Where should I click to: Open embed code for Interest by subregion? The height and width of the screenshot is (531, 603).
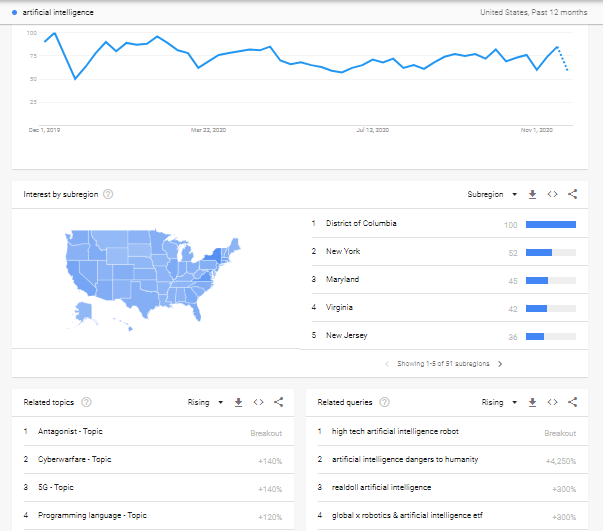point(552,194)
